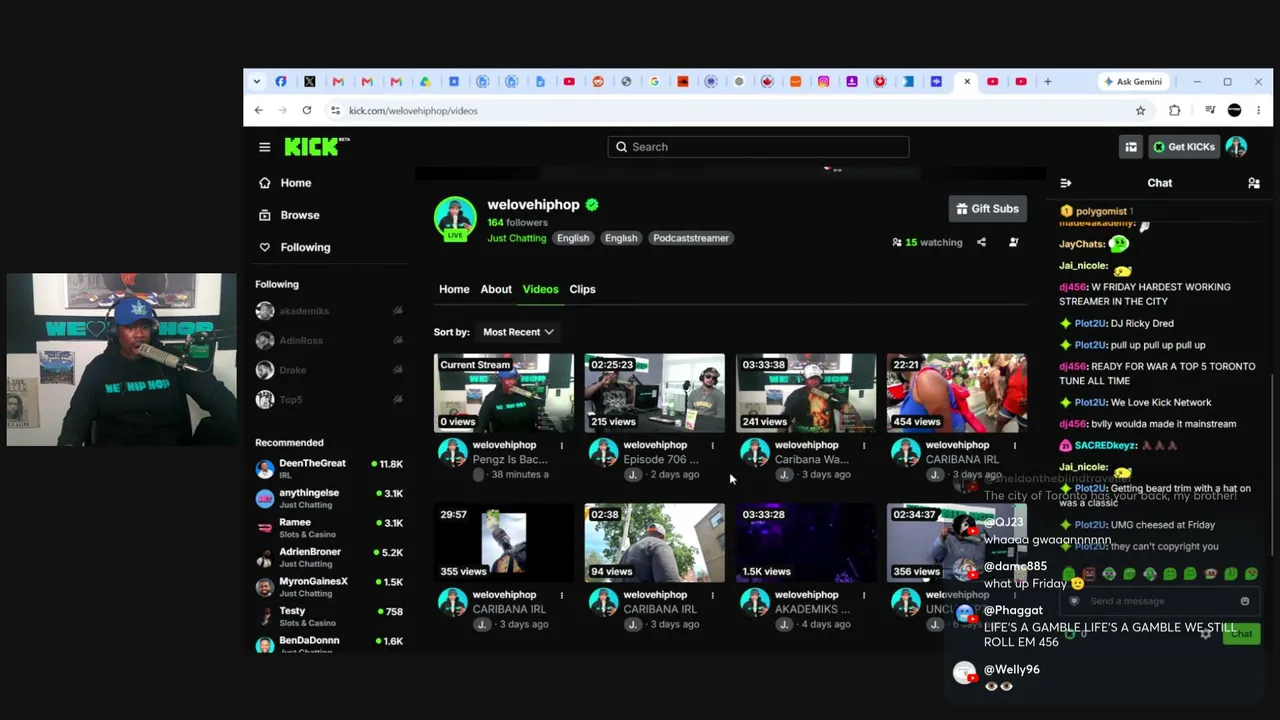This screenshot has height=720, width=1280.
Task: Expand the Most Recent sort dropdown
Action: [518, 332]
